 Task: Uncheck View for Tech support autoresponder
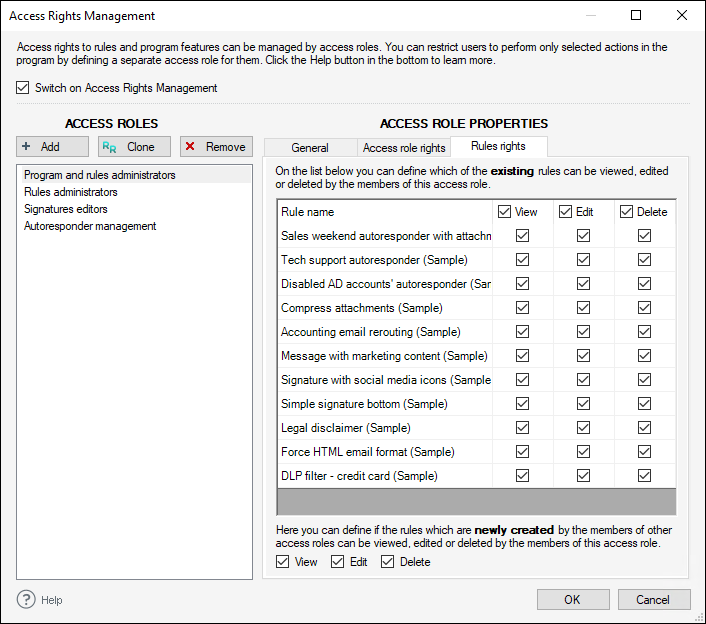(x=522, y=260)
